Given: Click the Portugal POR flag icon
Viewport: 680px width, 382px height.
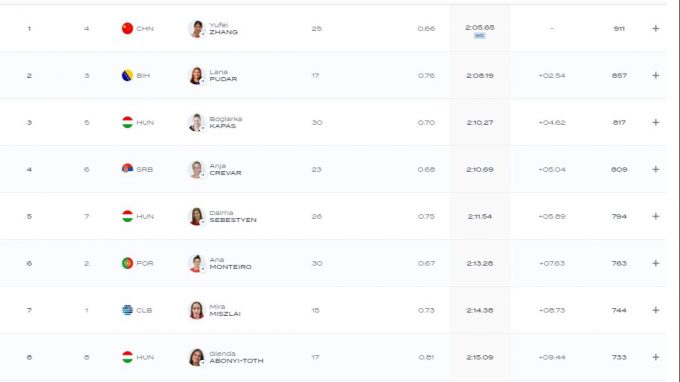Looking at the screenshot, I should 127,263.
